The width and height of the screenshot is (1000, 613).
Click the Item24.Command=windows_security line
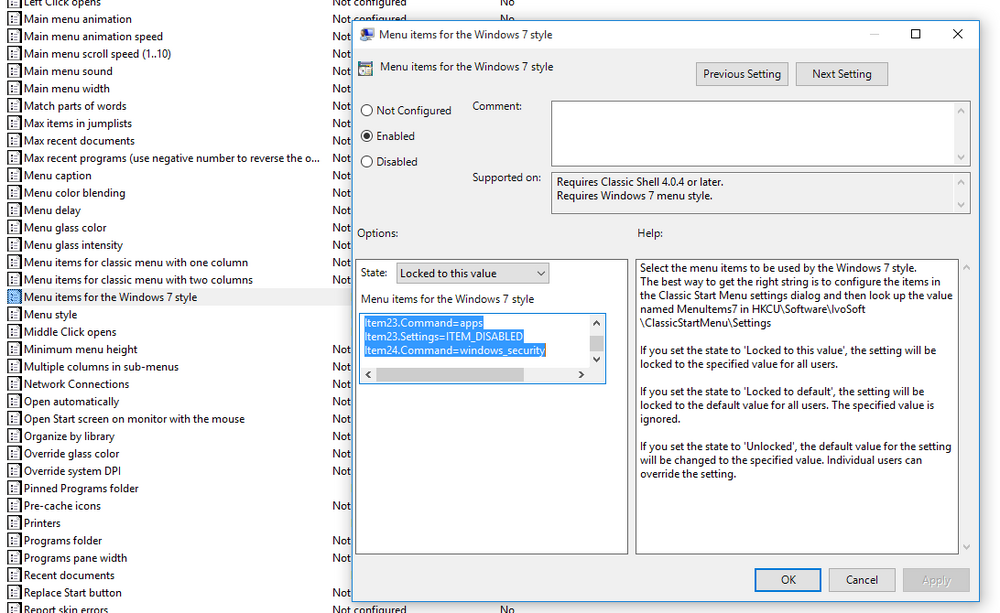coord(455,350)
